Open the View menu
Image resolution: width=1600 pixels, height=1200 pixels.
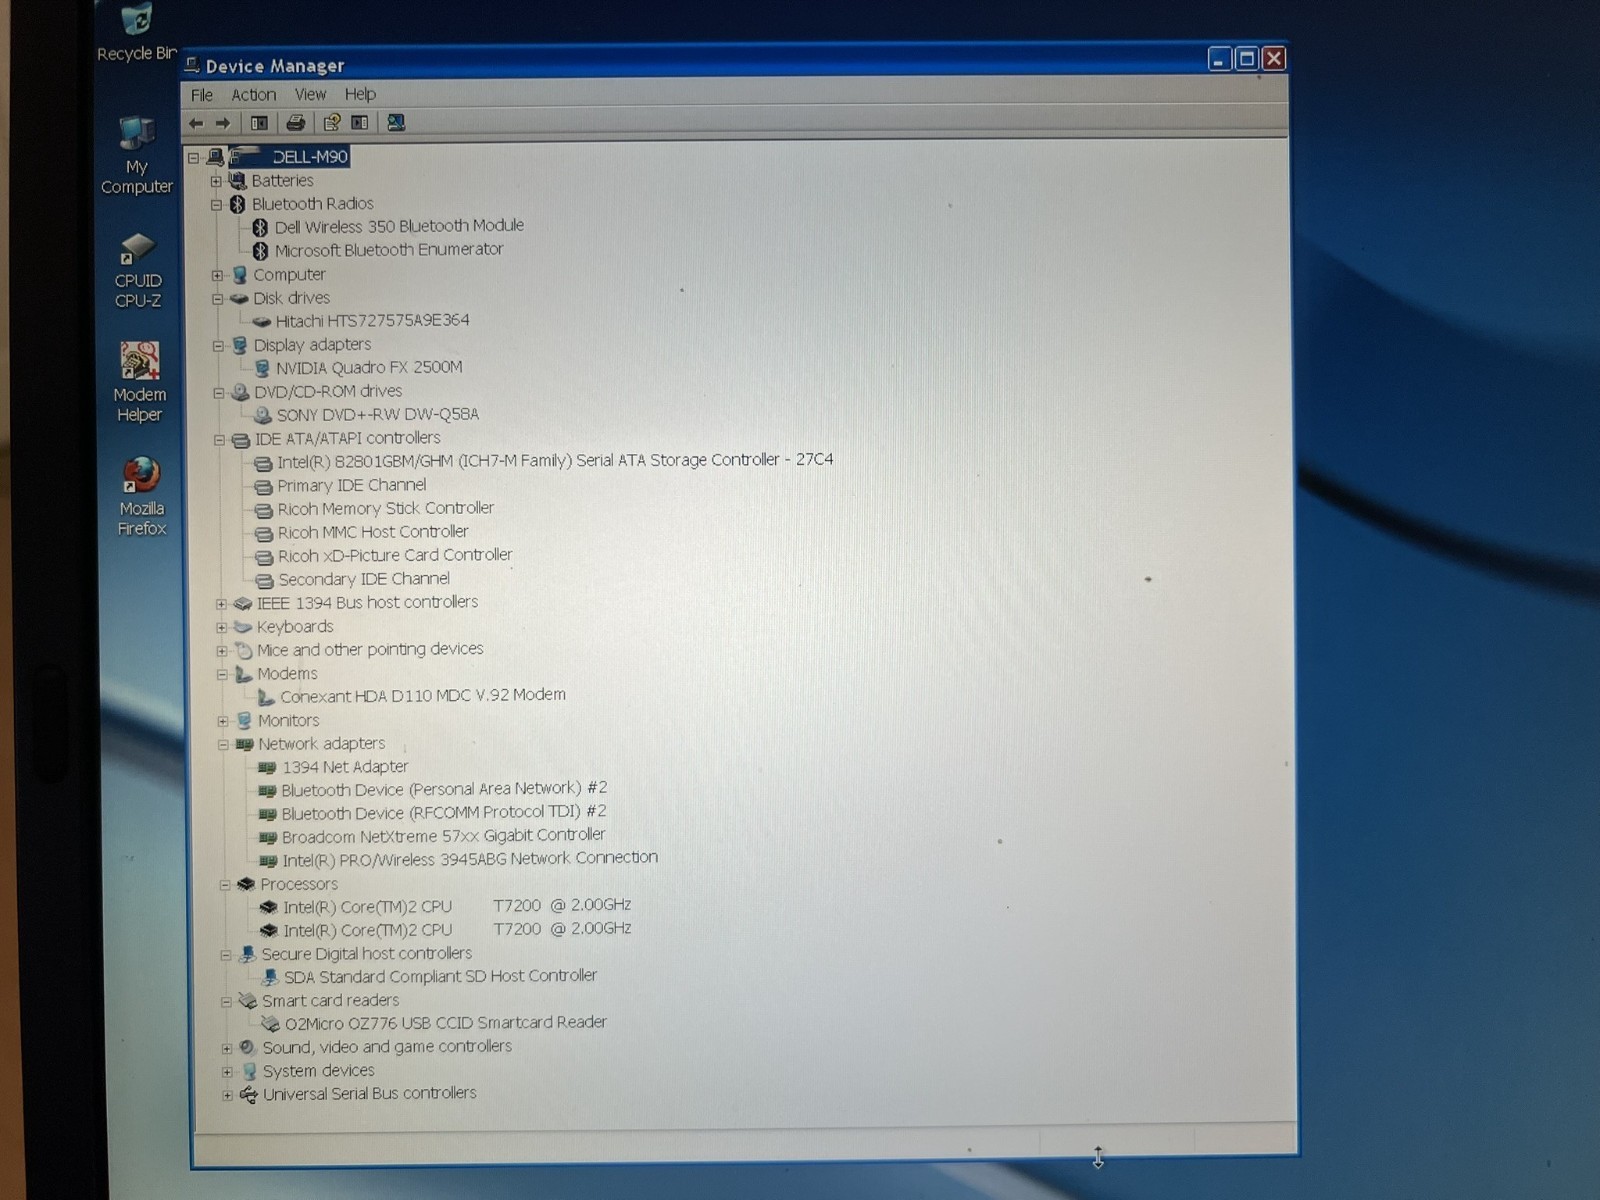click(310, 94)
